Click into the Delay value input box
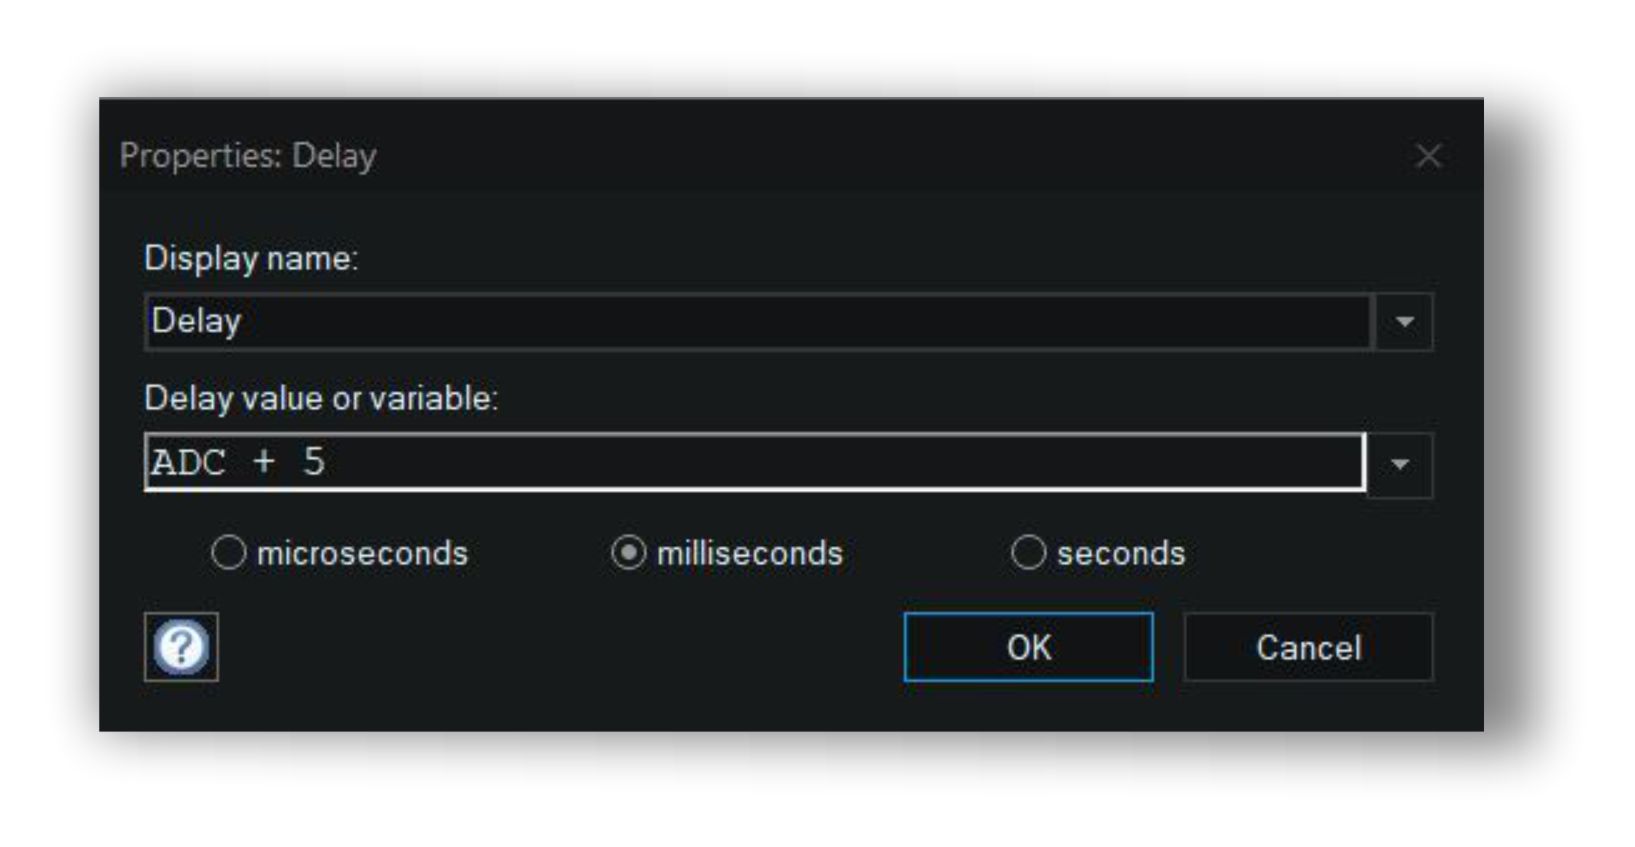Screen dimensions: 1635x847 click(x=755, y=462)
